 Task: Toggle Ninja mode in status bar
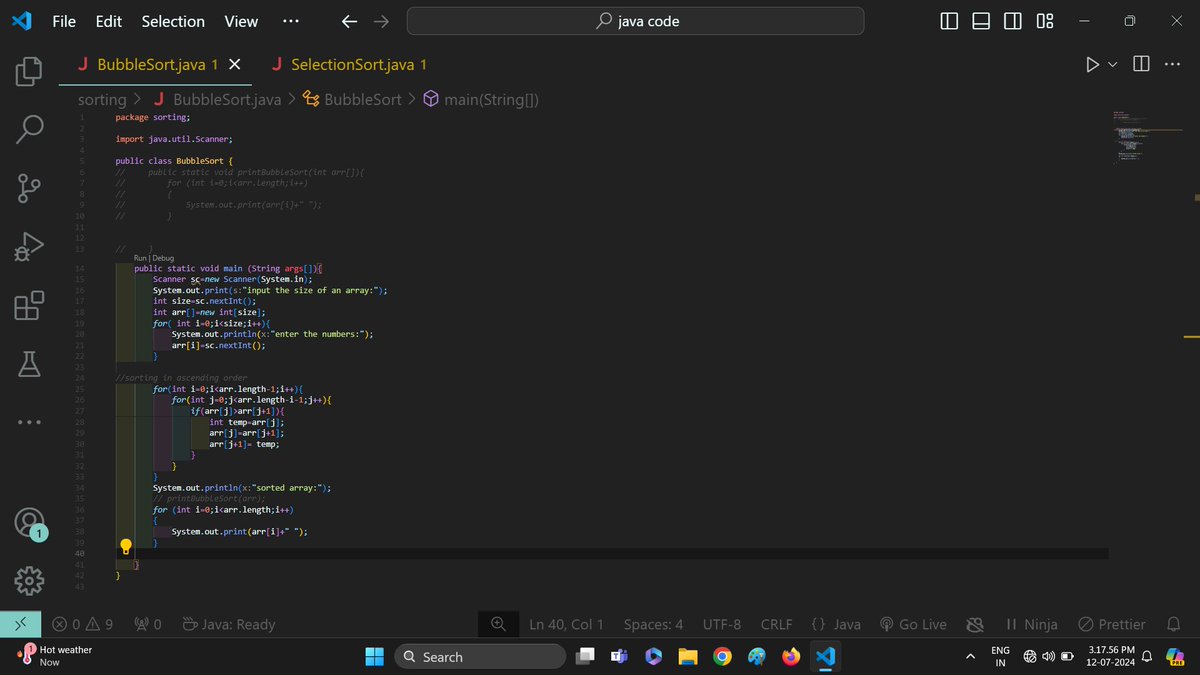pos(1031,624)
